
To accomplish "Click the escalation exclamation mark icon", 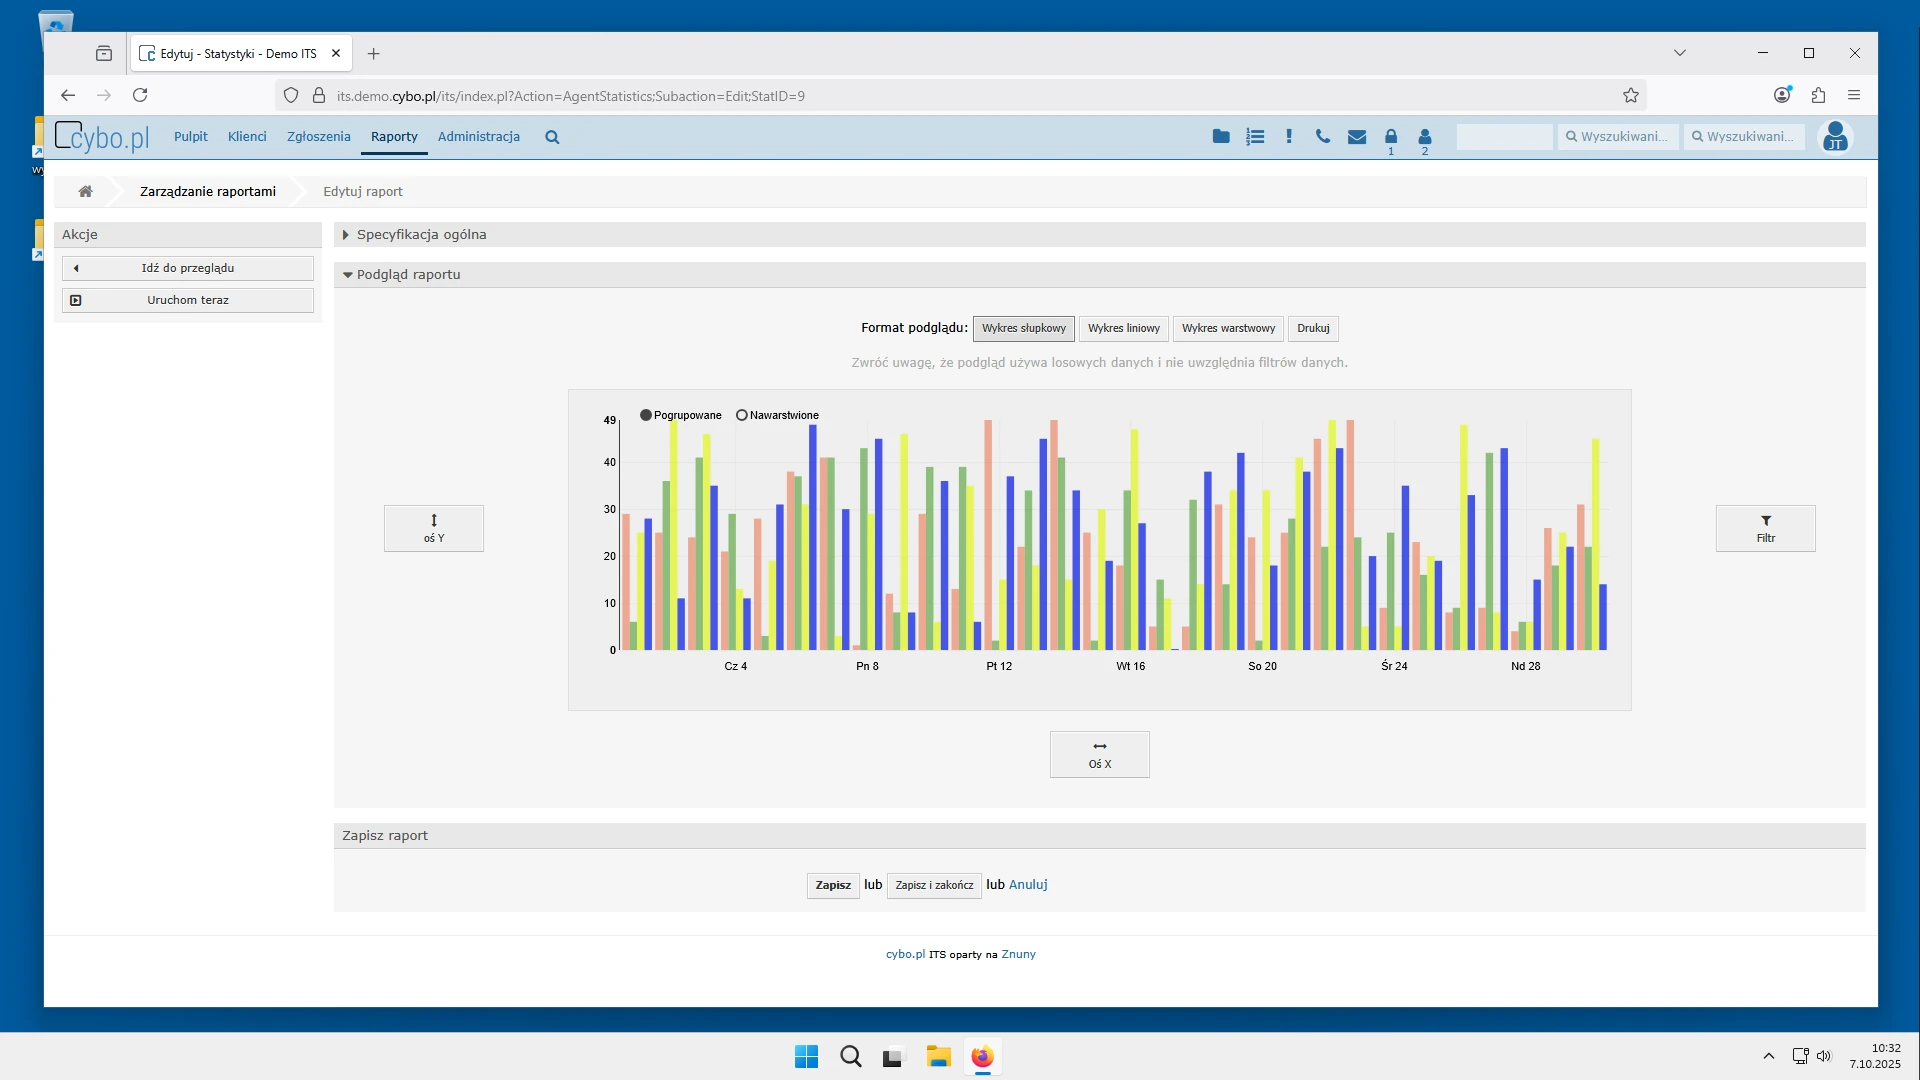I will click(x=1289, y=137).
